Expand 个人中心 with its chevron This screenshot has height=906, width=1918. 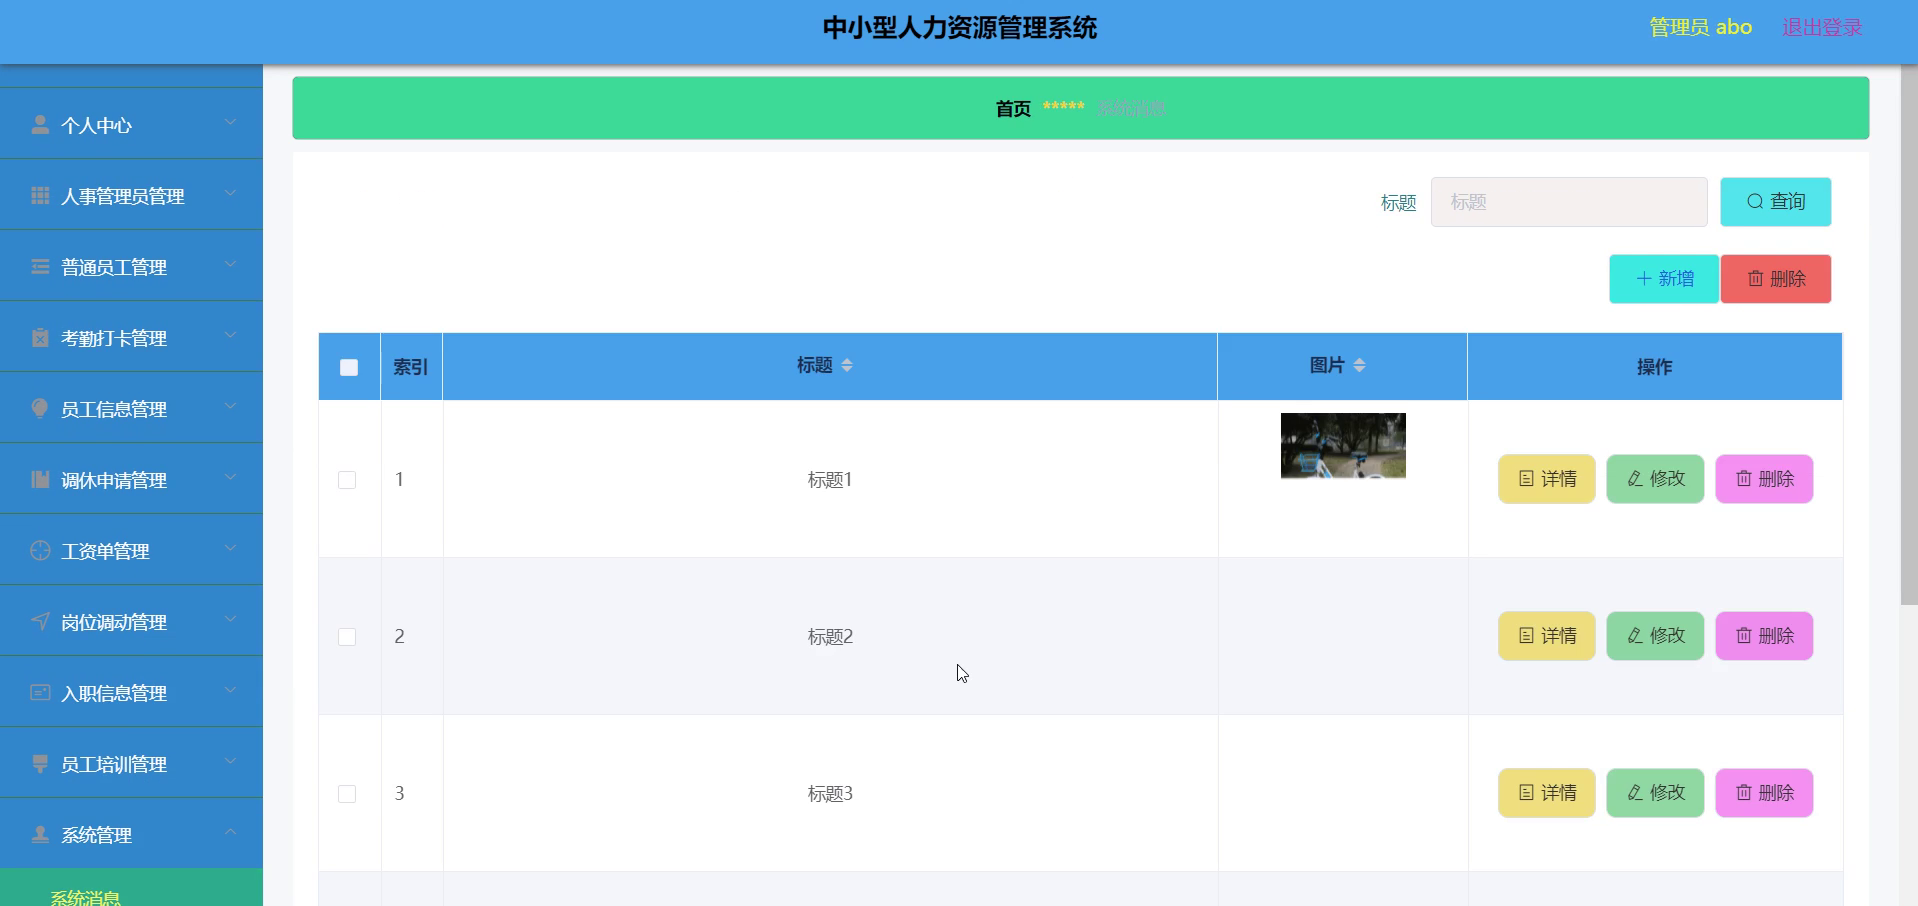(230, 122)
